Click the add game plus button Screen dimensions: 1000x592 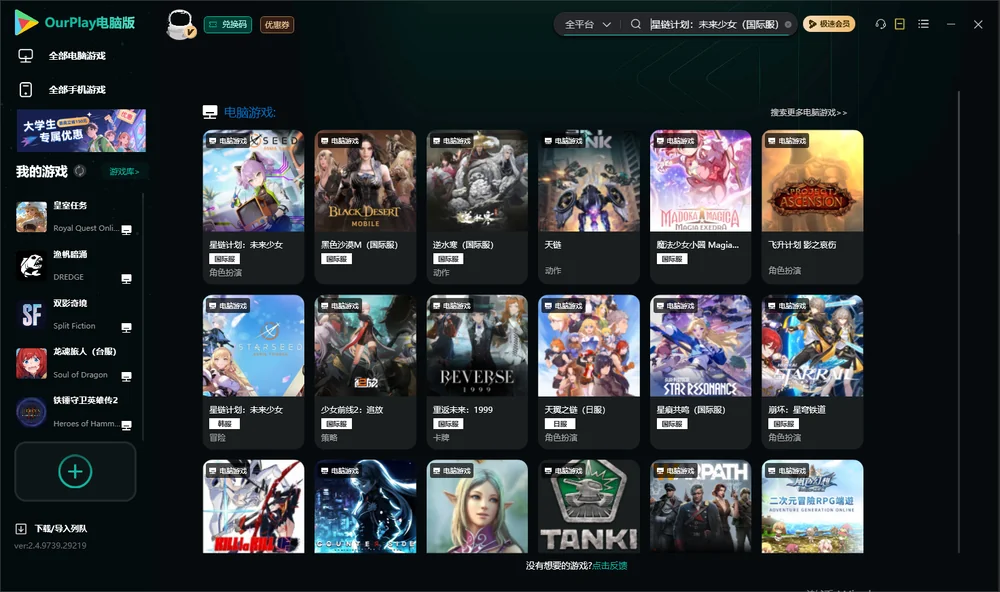point(75,471)
